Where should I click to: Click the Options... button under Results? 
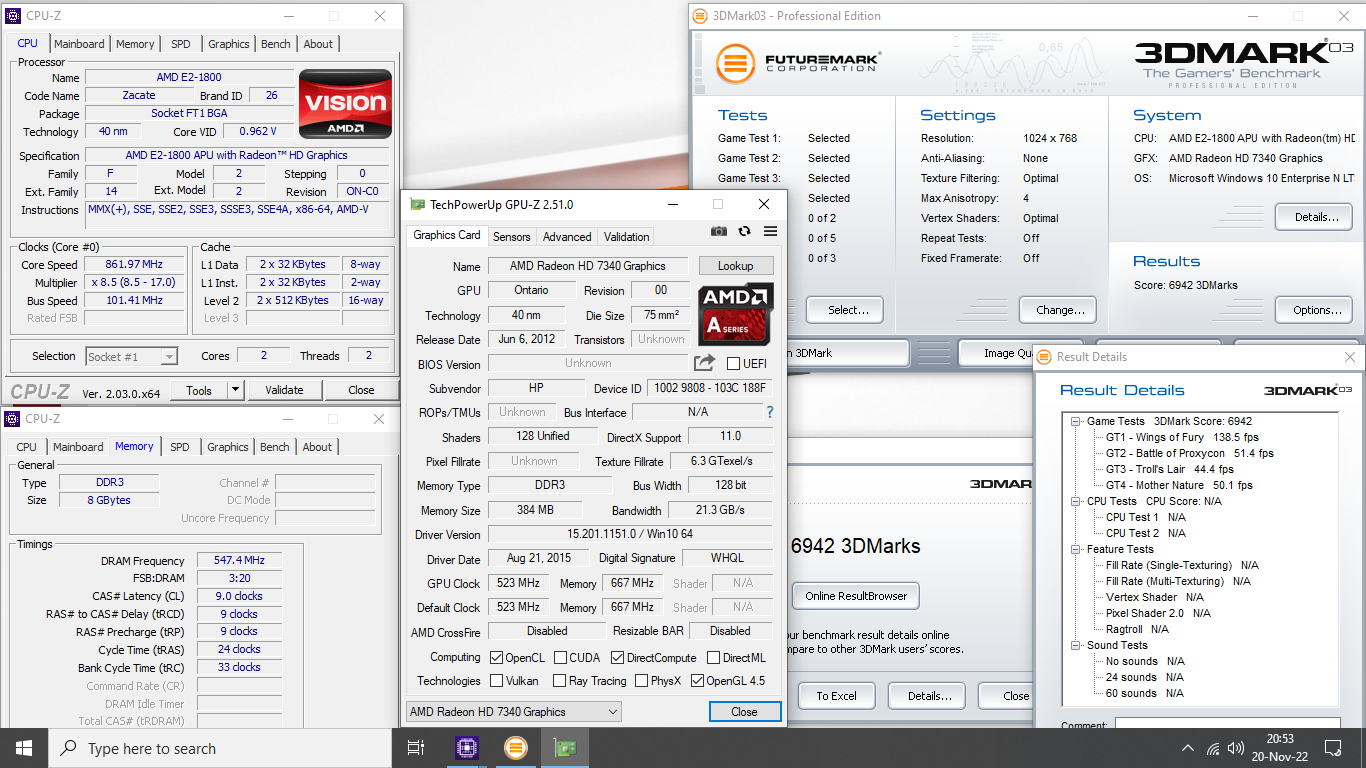pos(1313,310)
